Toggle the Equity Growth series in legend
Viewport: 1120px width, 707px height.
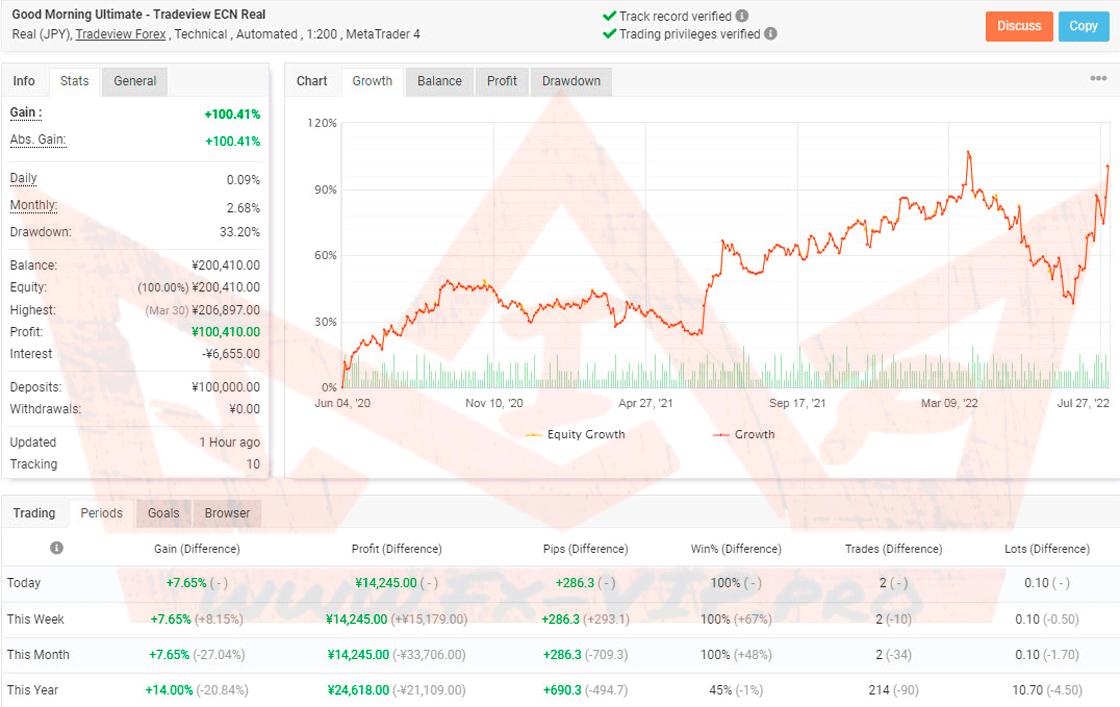576,435
